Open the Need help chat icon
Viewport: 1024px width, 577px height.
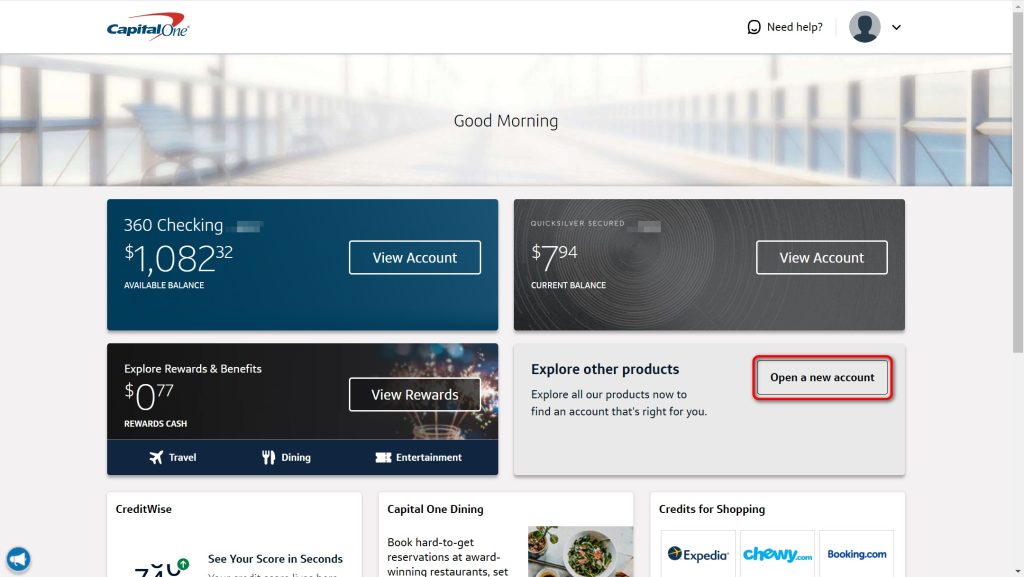(x=754, y=27)
